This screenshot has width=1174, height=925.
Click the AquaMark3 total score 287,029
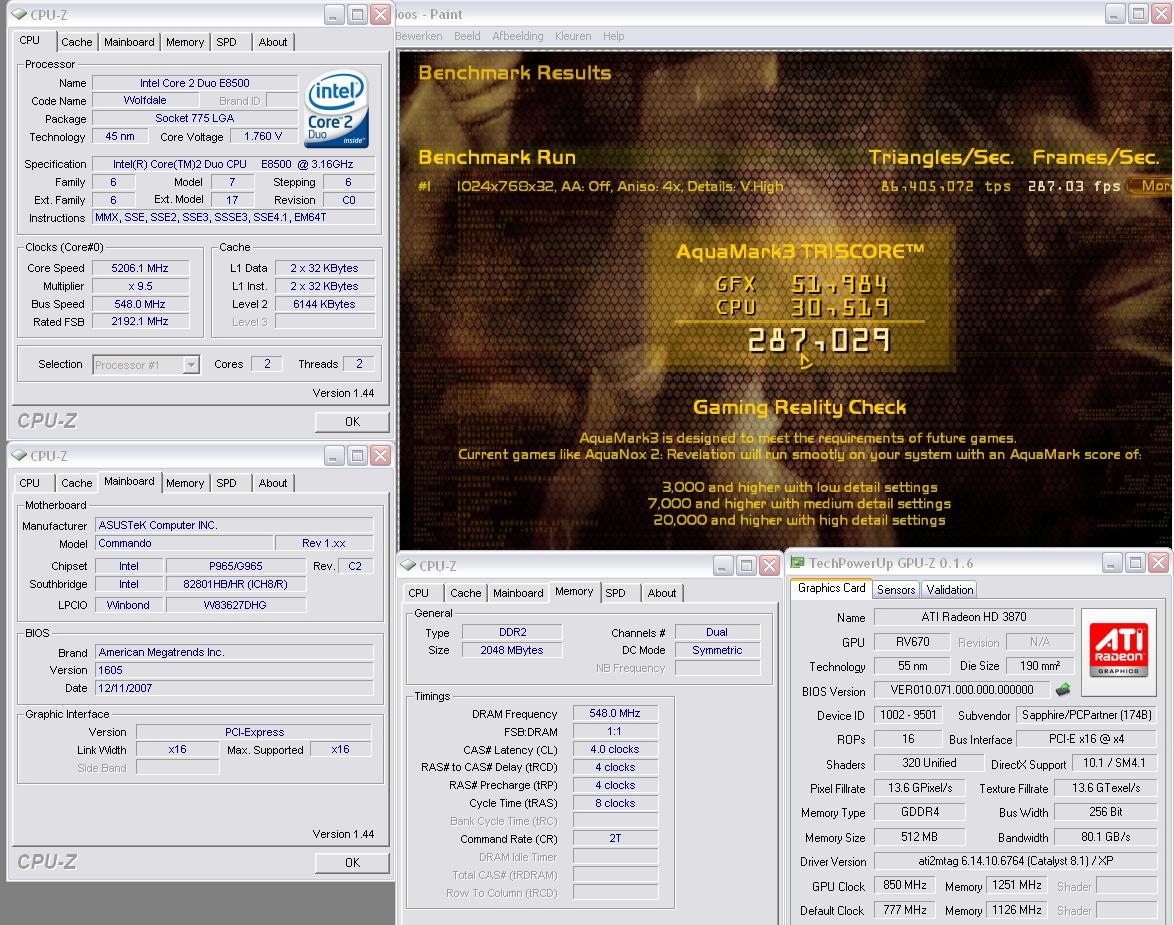pos(819,341)
